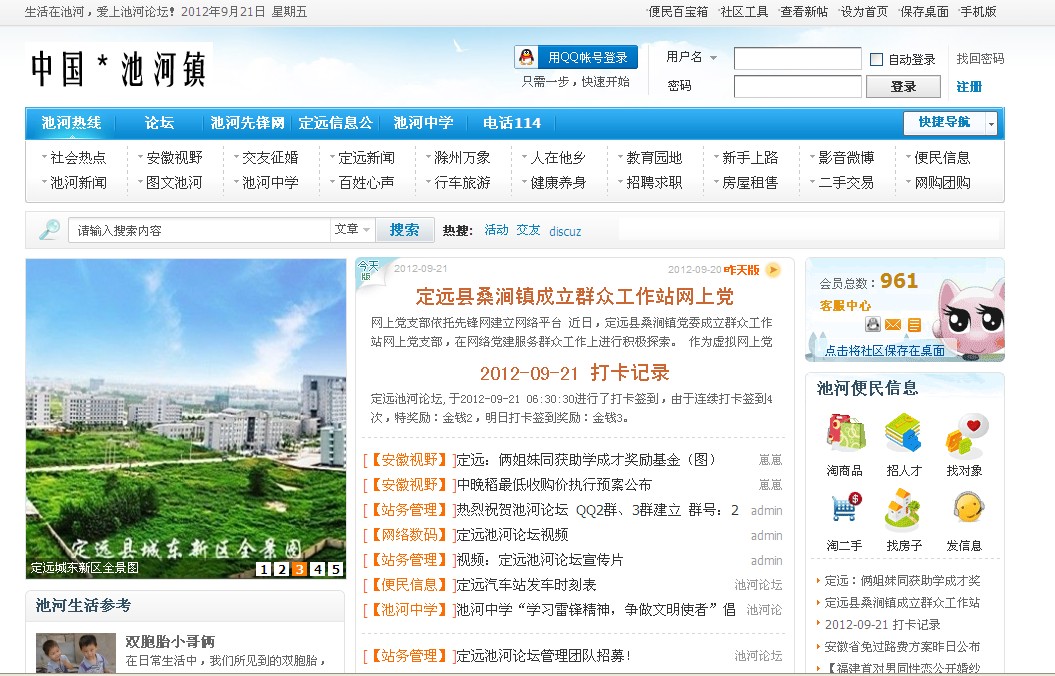Image resolution: width=1055 pixels, height=676 pixels.
Task: Show slideshow image number 1
Action: click(264, 569)
